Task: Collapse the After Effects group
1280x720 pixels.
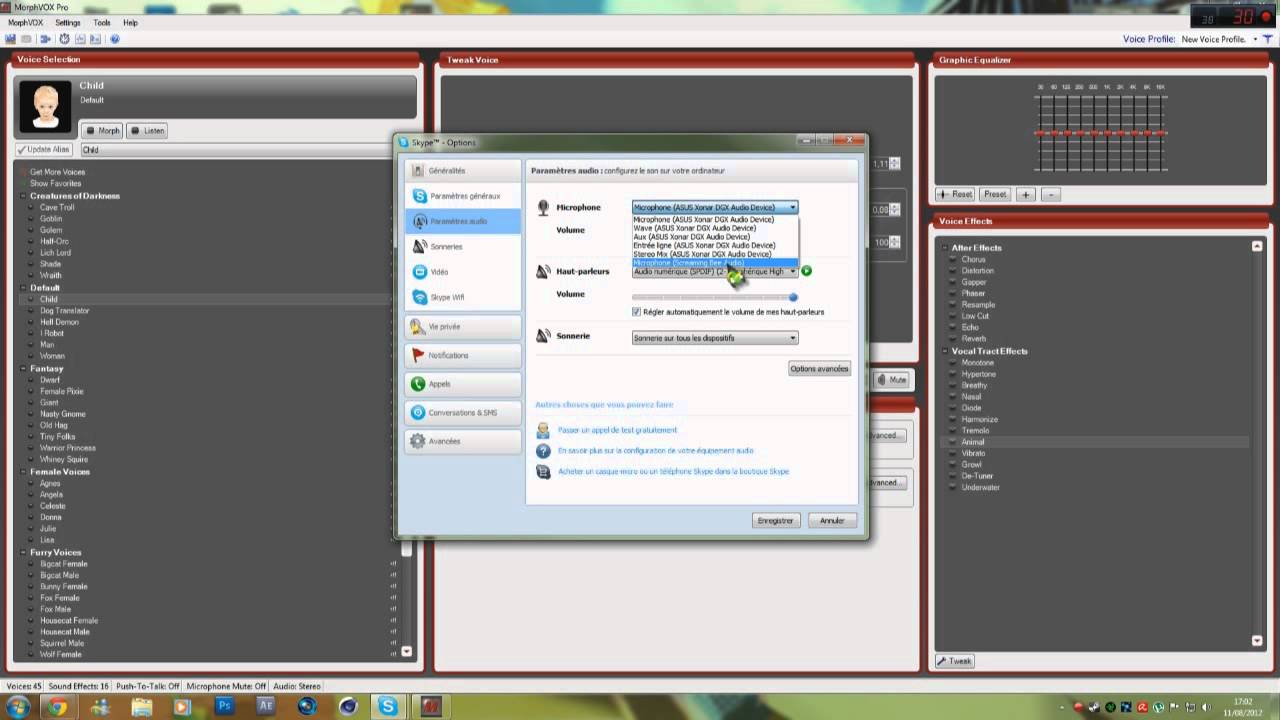Action: pos(945,248)
